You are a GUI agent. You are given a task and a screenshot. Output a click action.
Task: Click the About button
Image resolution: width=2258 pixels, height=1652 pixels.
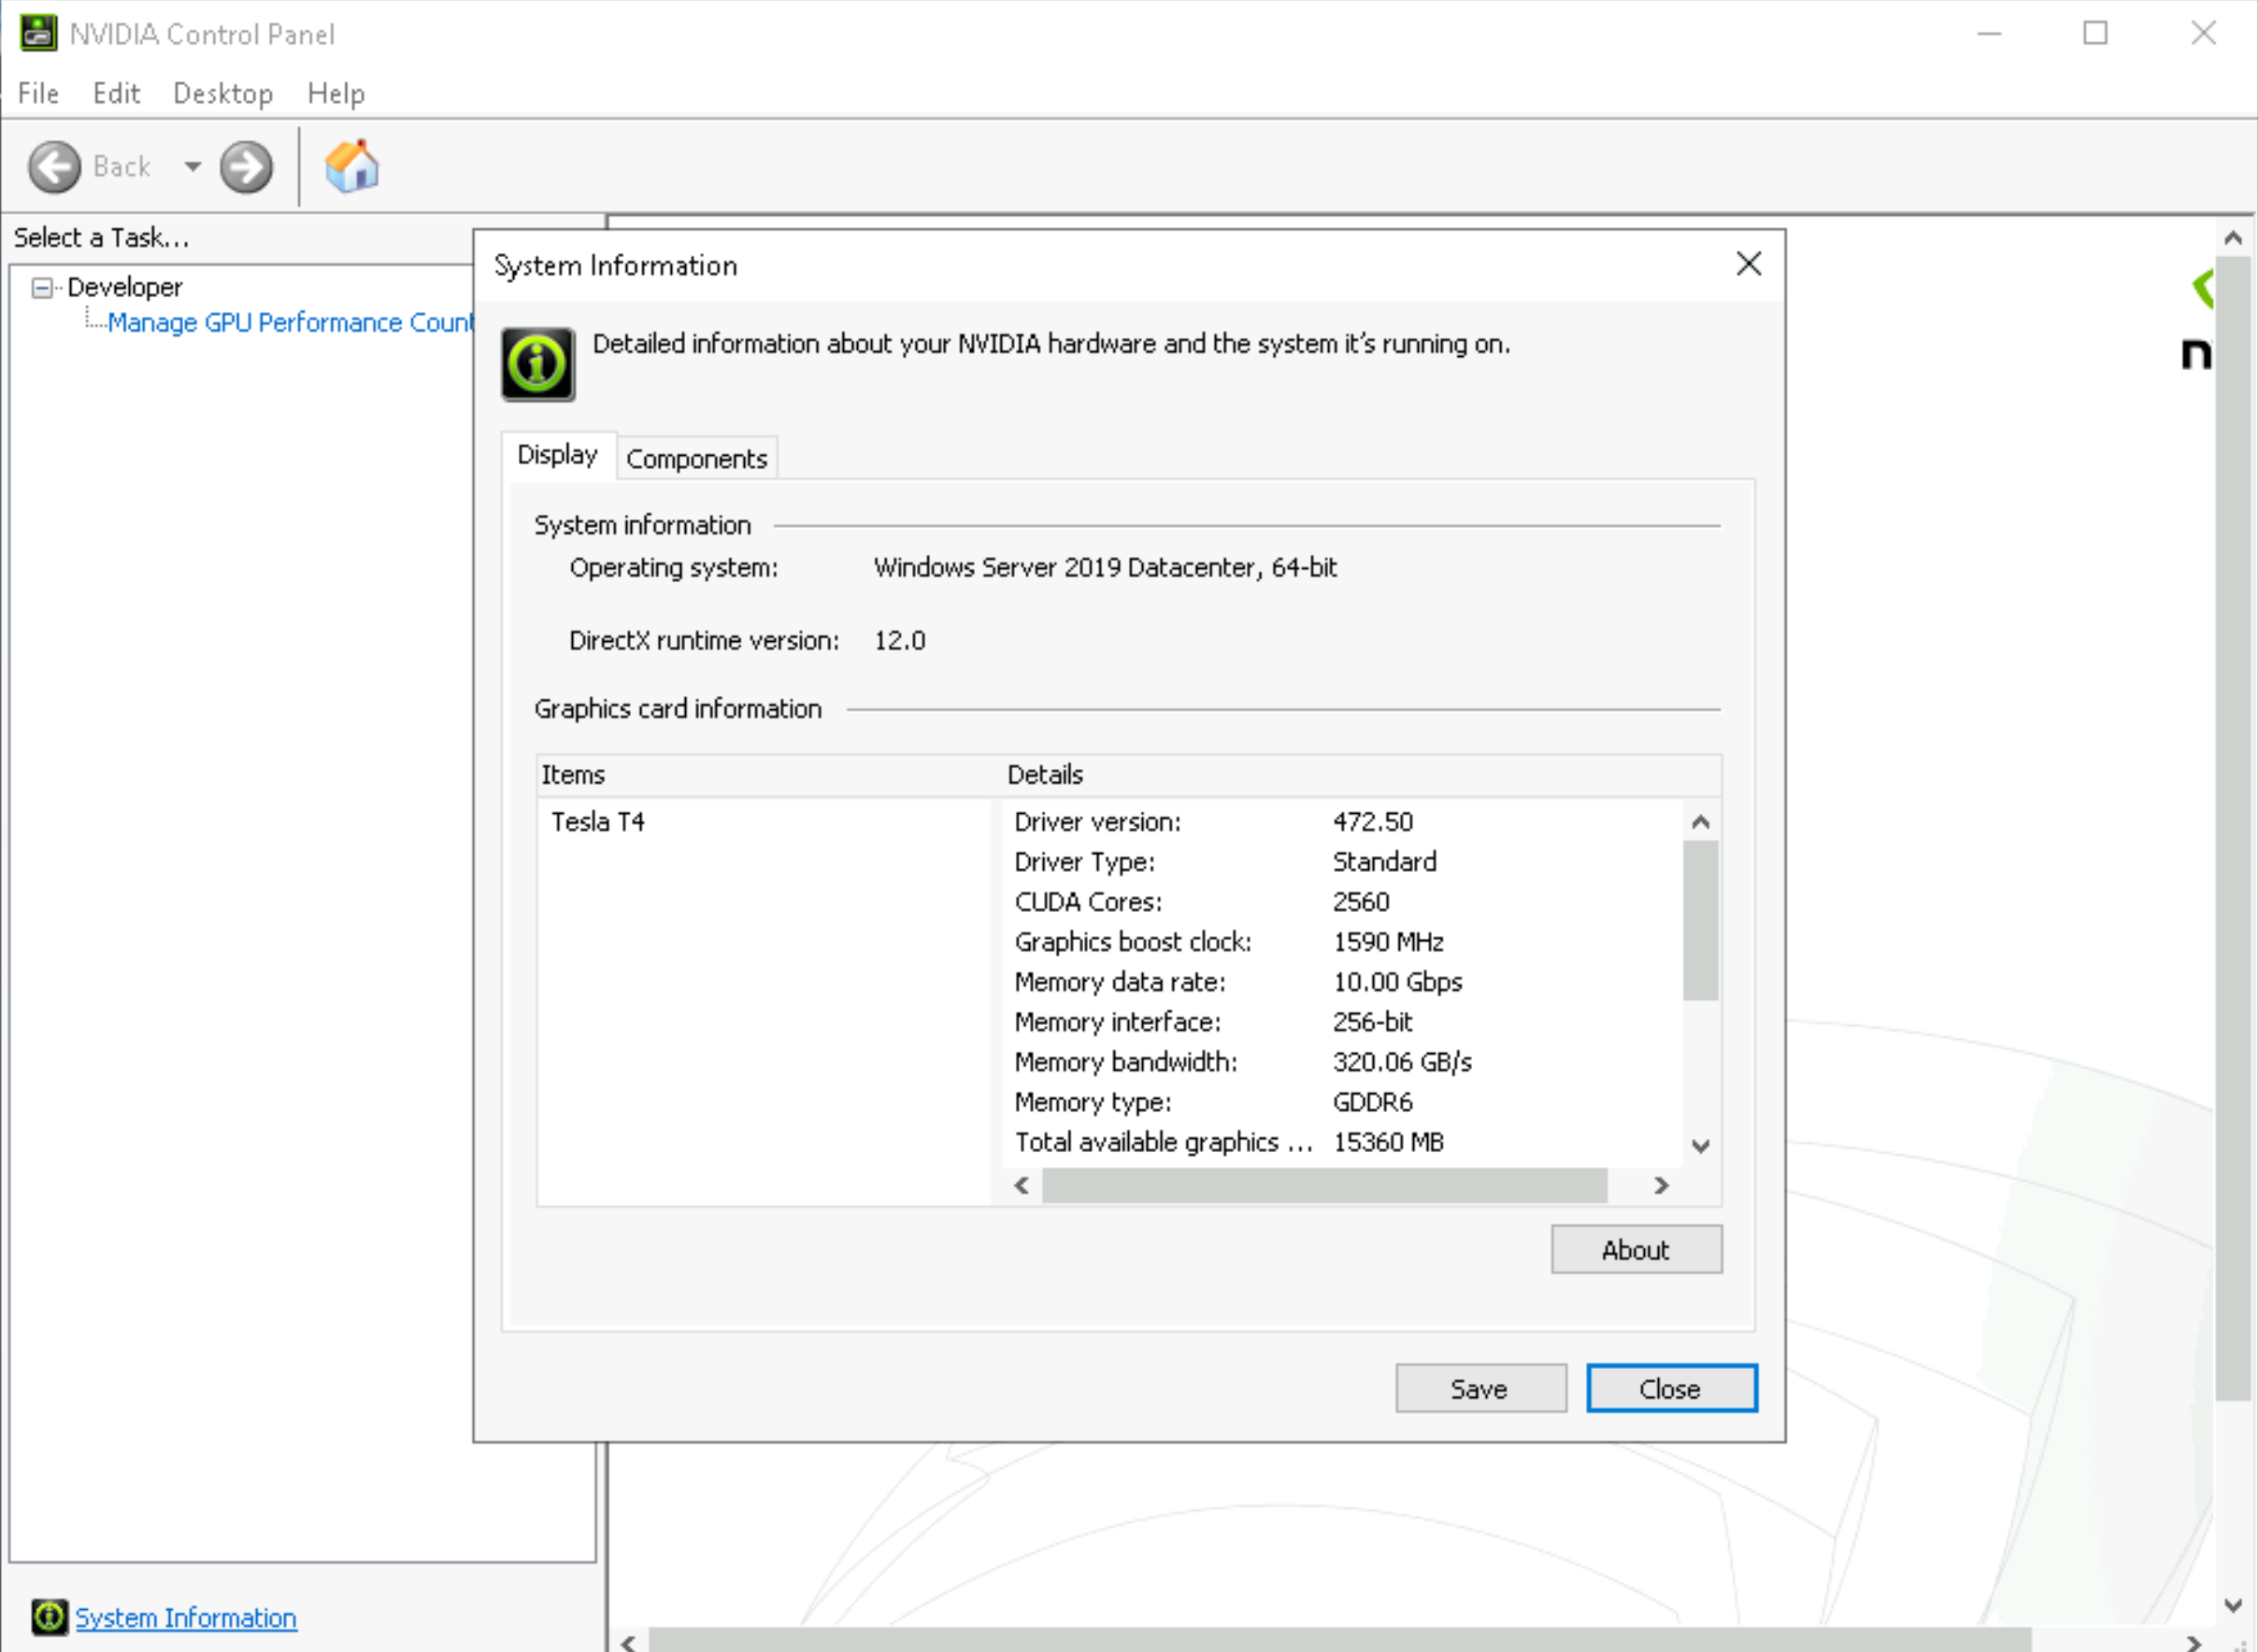pyautogui.click(x=1636, y=1249)
